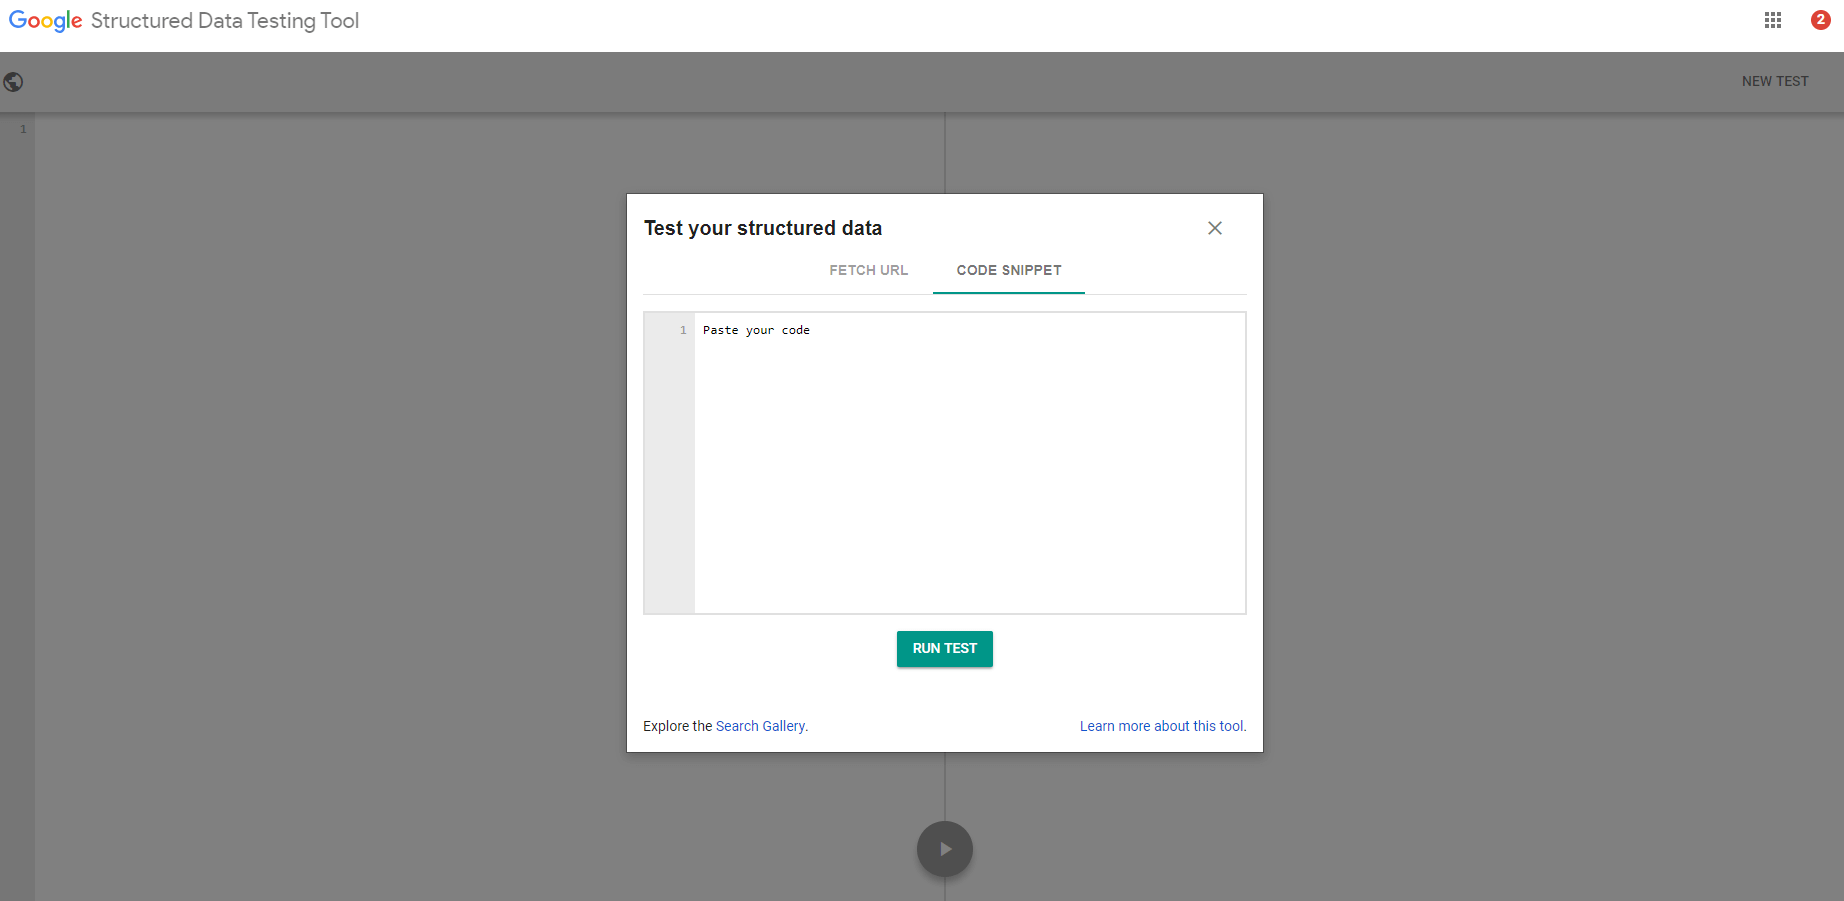Open notifications via the red badge showing 2

(1820, 20)
